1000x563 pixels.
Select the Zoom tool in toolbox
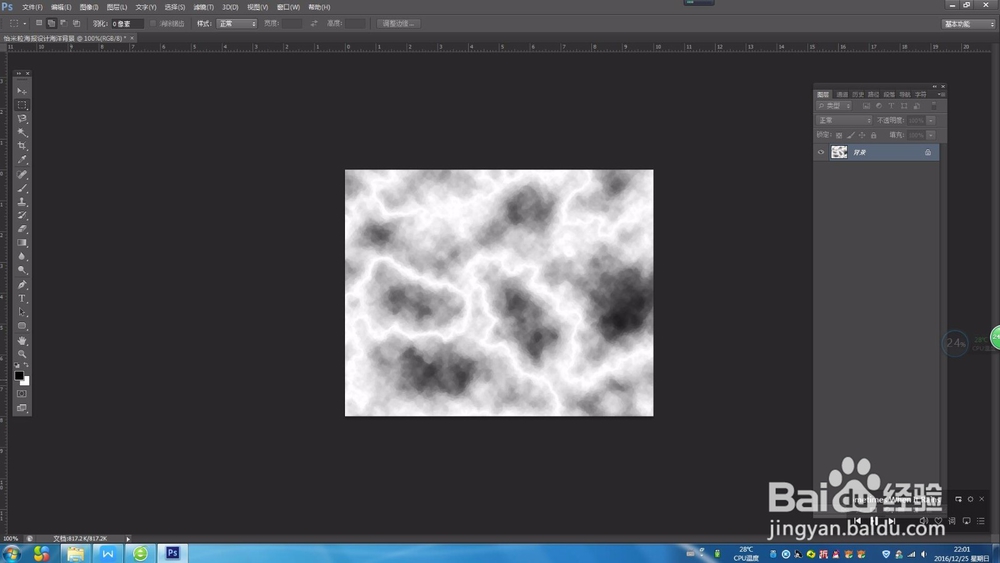(x=22, y=354)
